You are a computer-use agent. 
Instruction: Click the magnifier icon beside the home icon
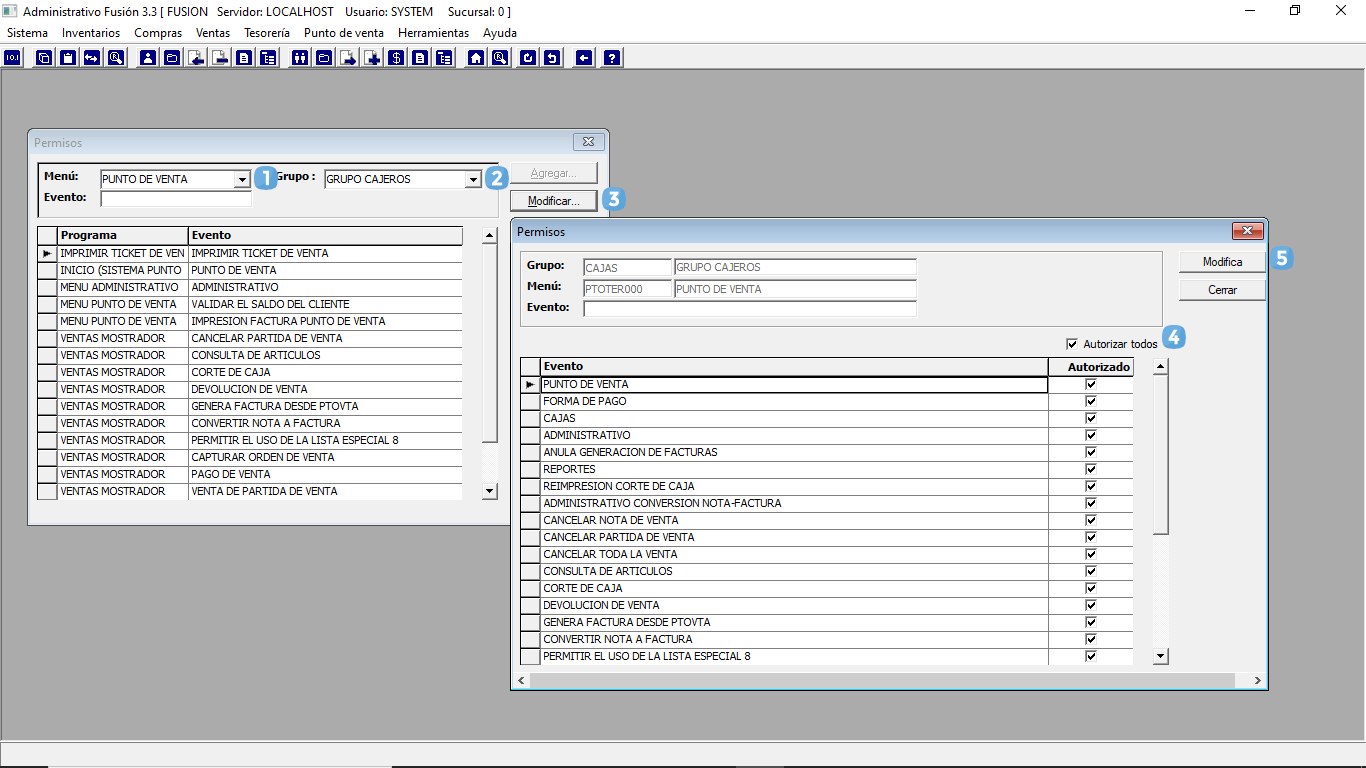(x=500, y=57)
